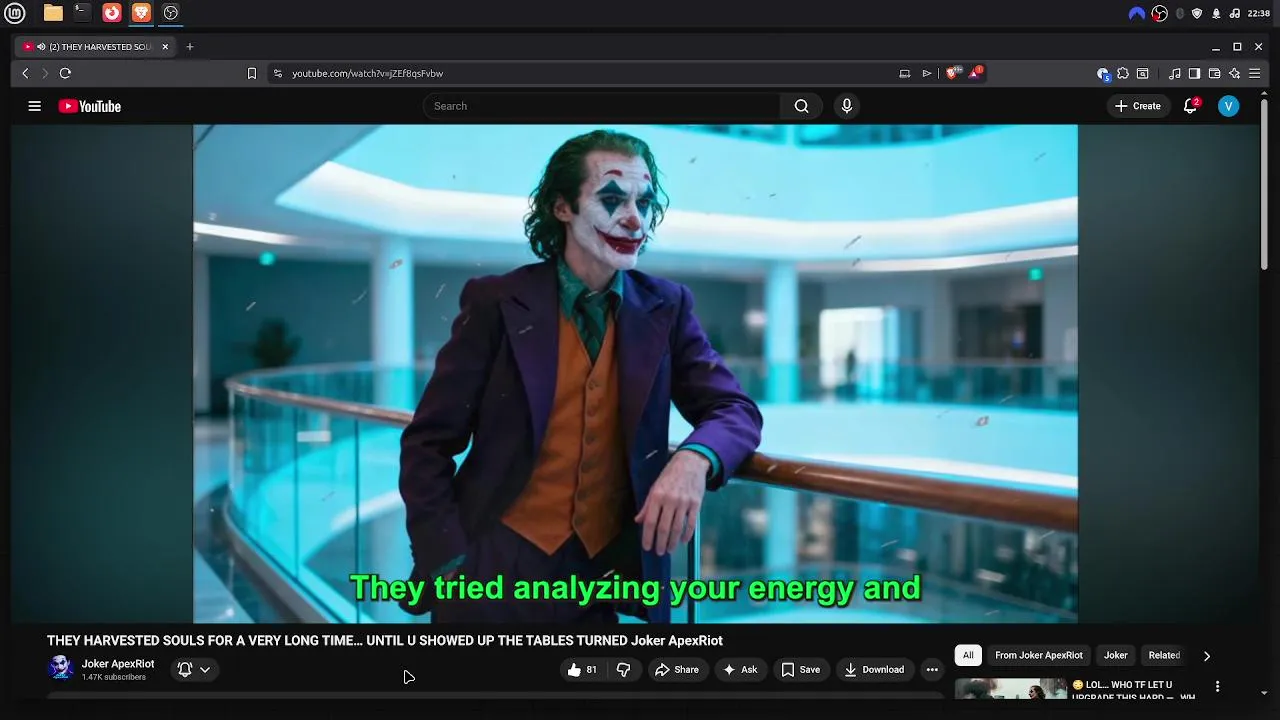Open Brave Rewards triangle icon
The width and height of the screenshot is (1280, 720).
(x=976, y=73)
